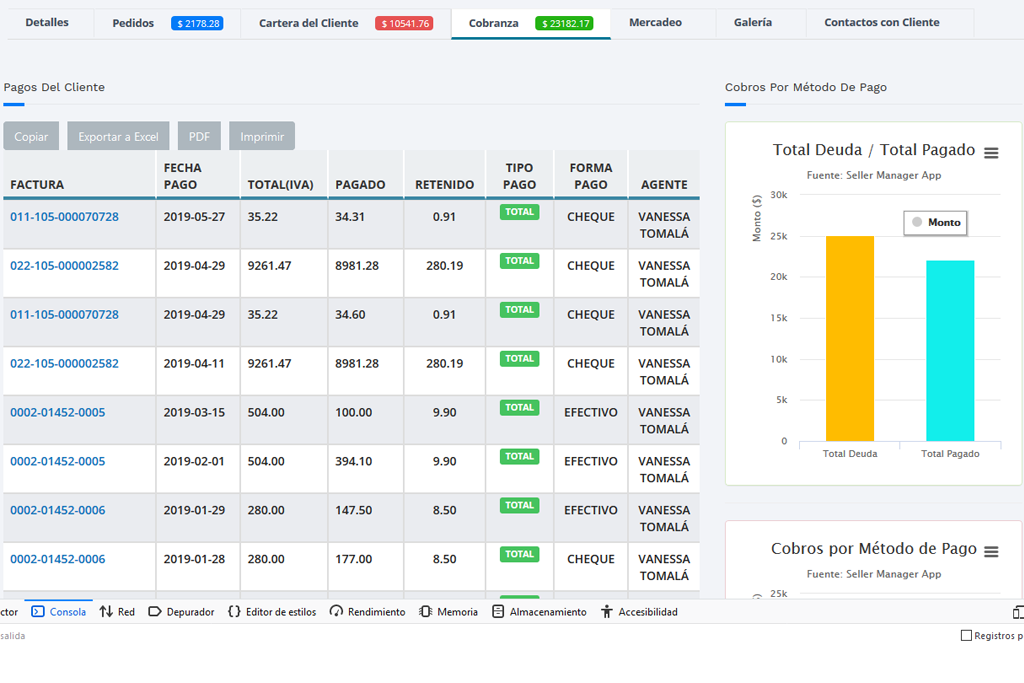Screen dimensions: 1024x683
Task: Open invoice 0002-01452-0005 paid 2019-02-01
Action: [57, 462]
